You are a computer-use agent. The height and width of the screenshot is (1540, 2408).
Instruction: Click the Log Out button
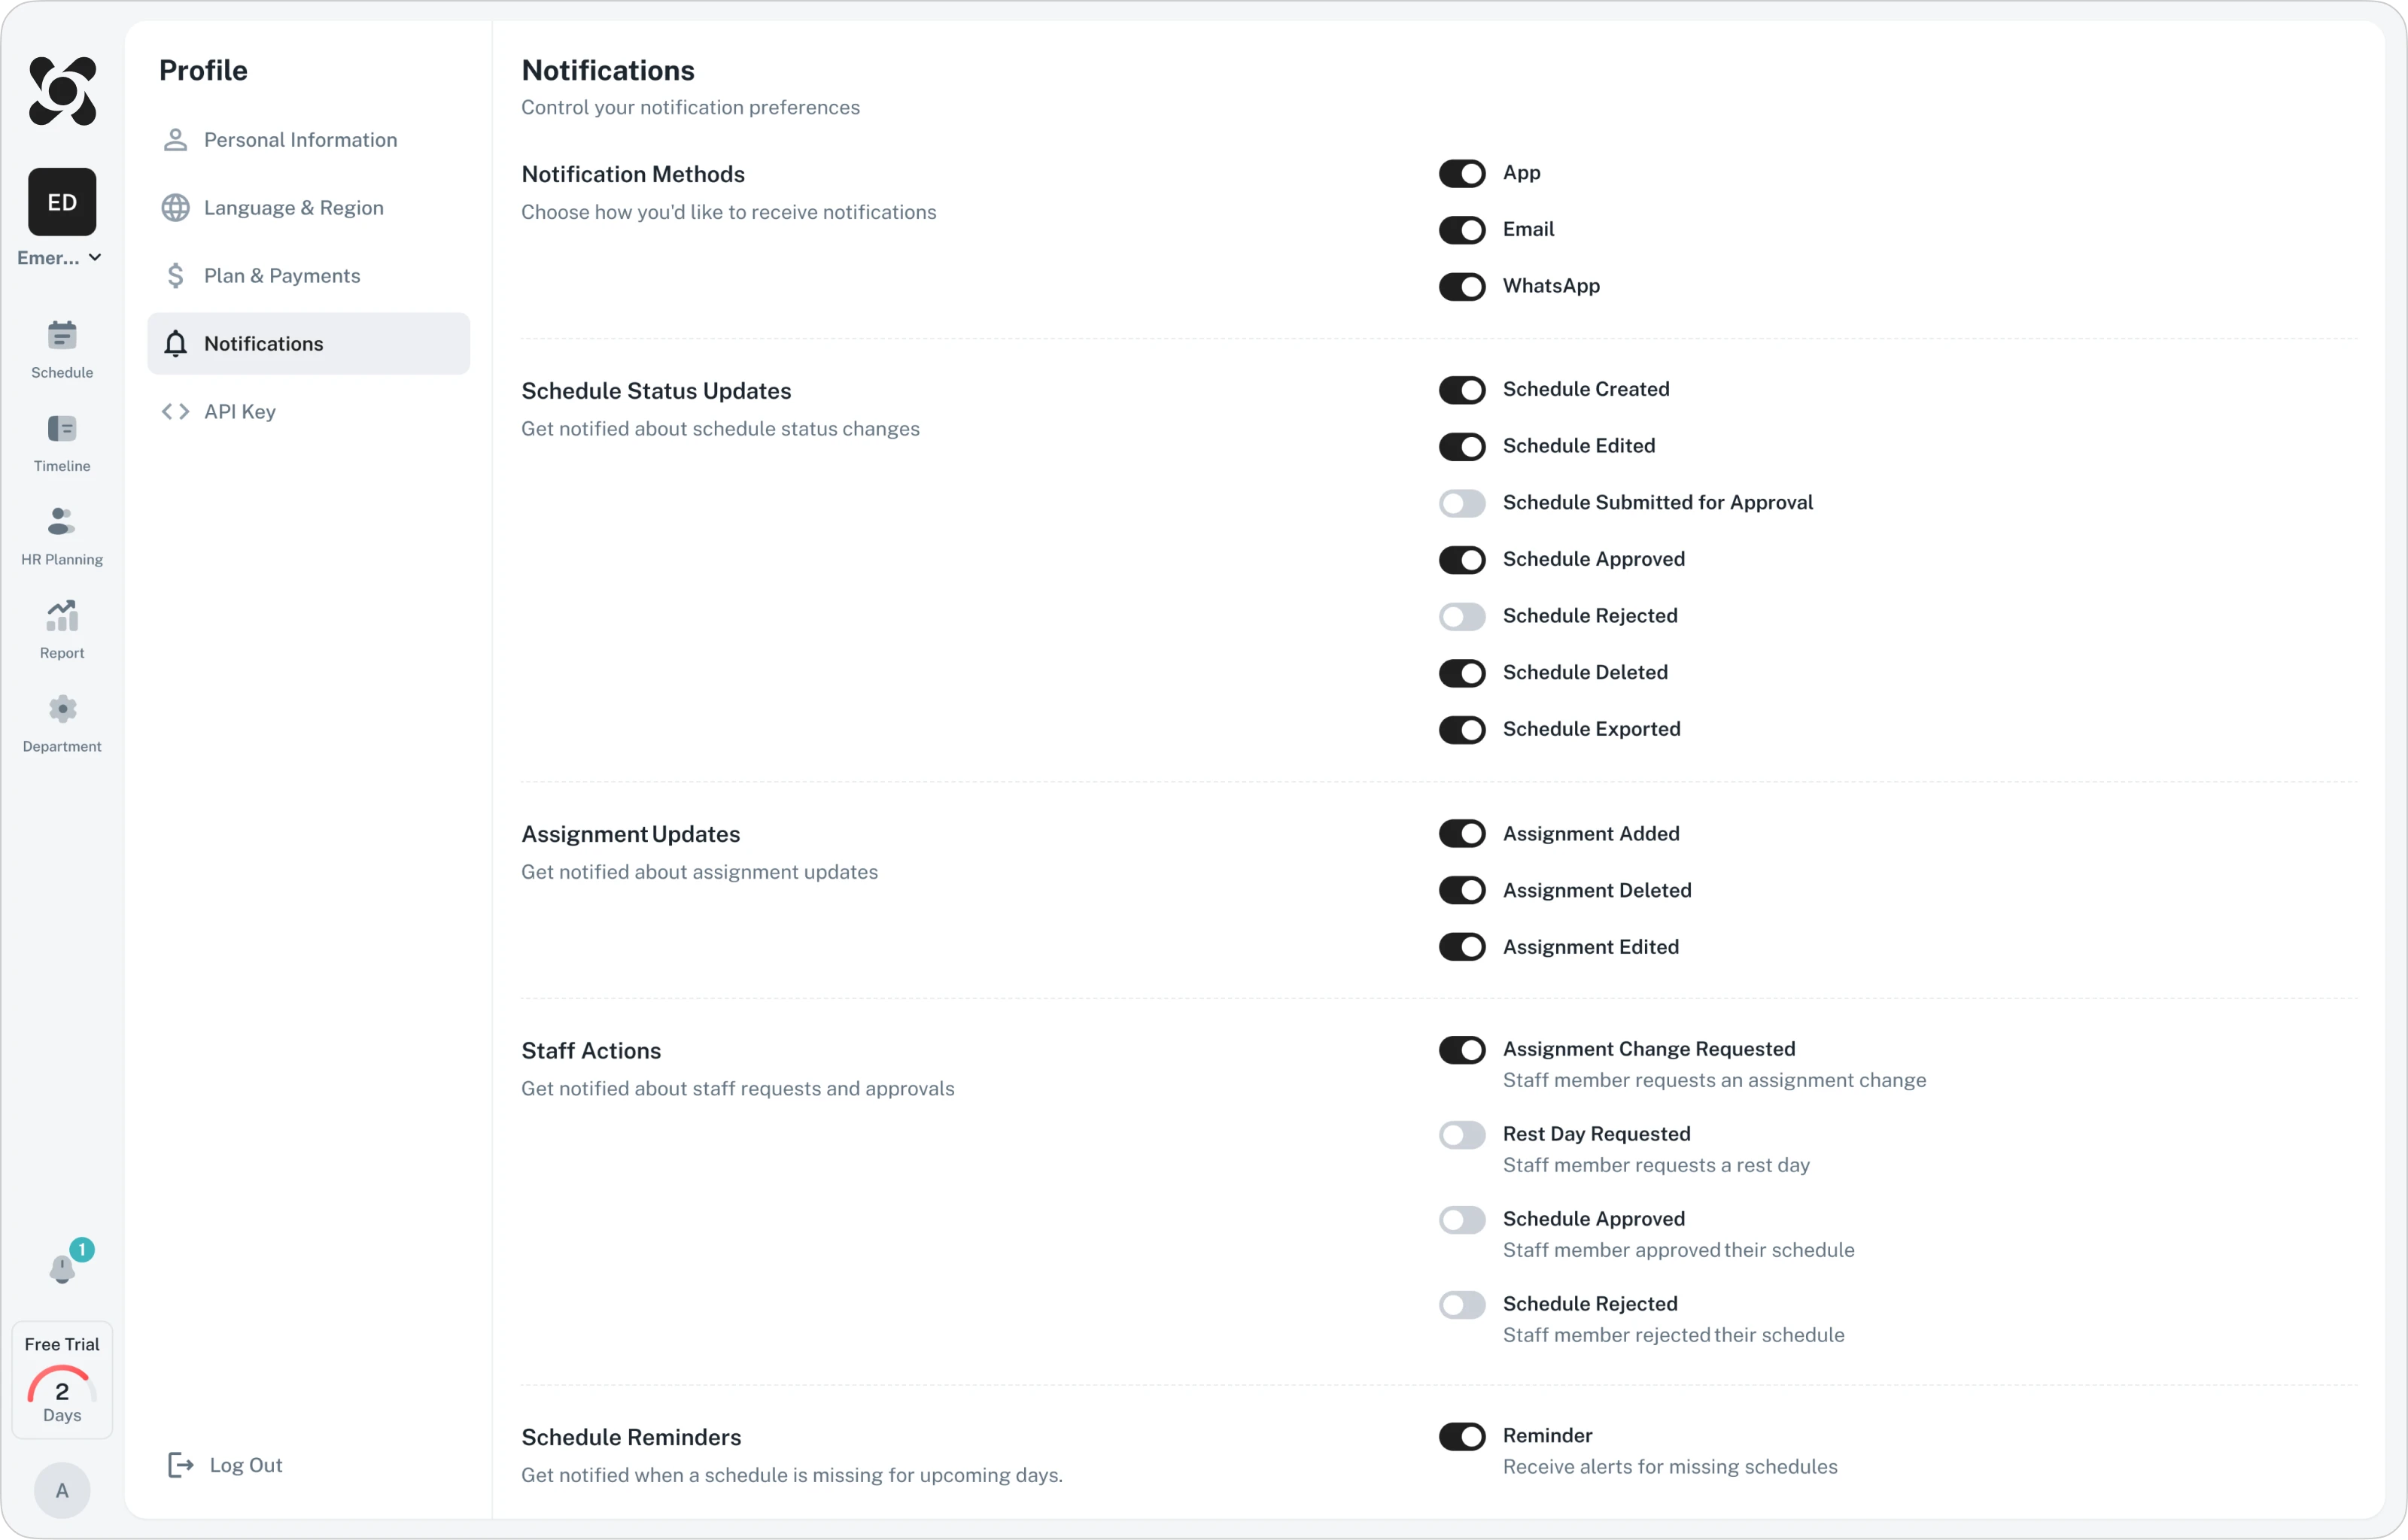coord(226,1465)
